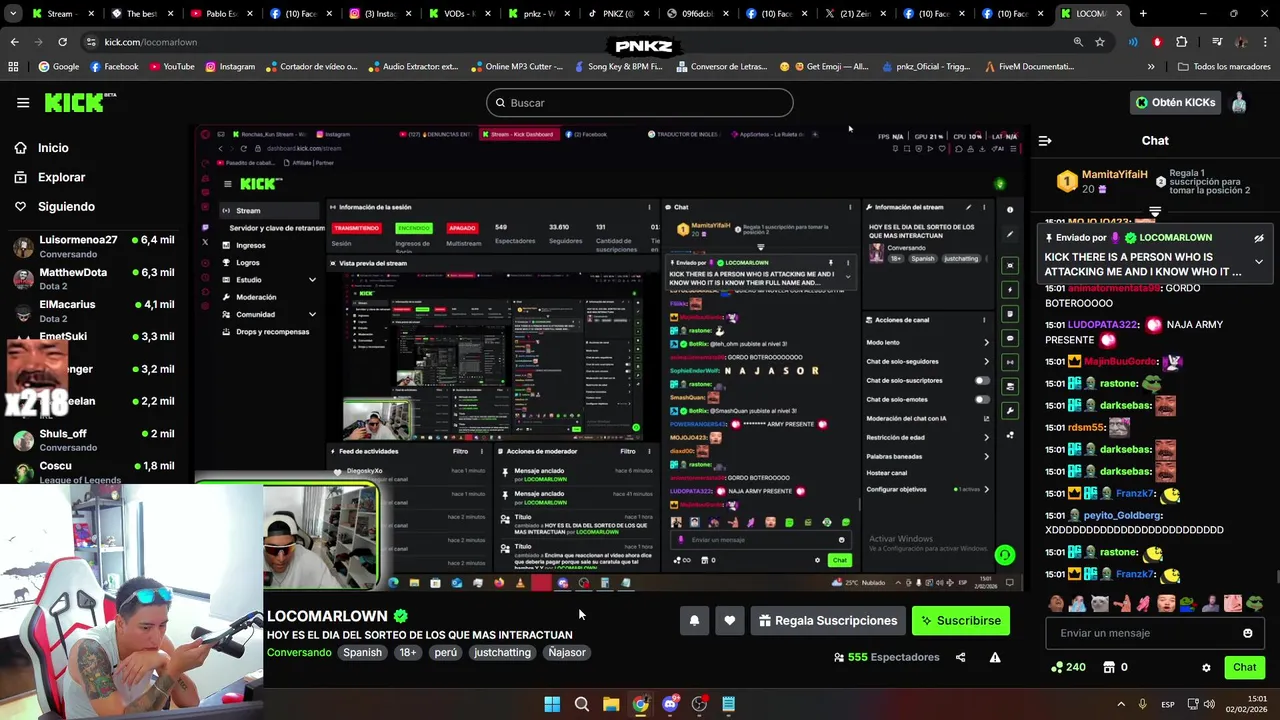The image size is (1280, 720).
Task: Click the KICKs points balance 240
Action: click(x=1068, y=667)
